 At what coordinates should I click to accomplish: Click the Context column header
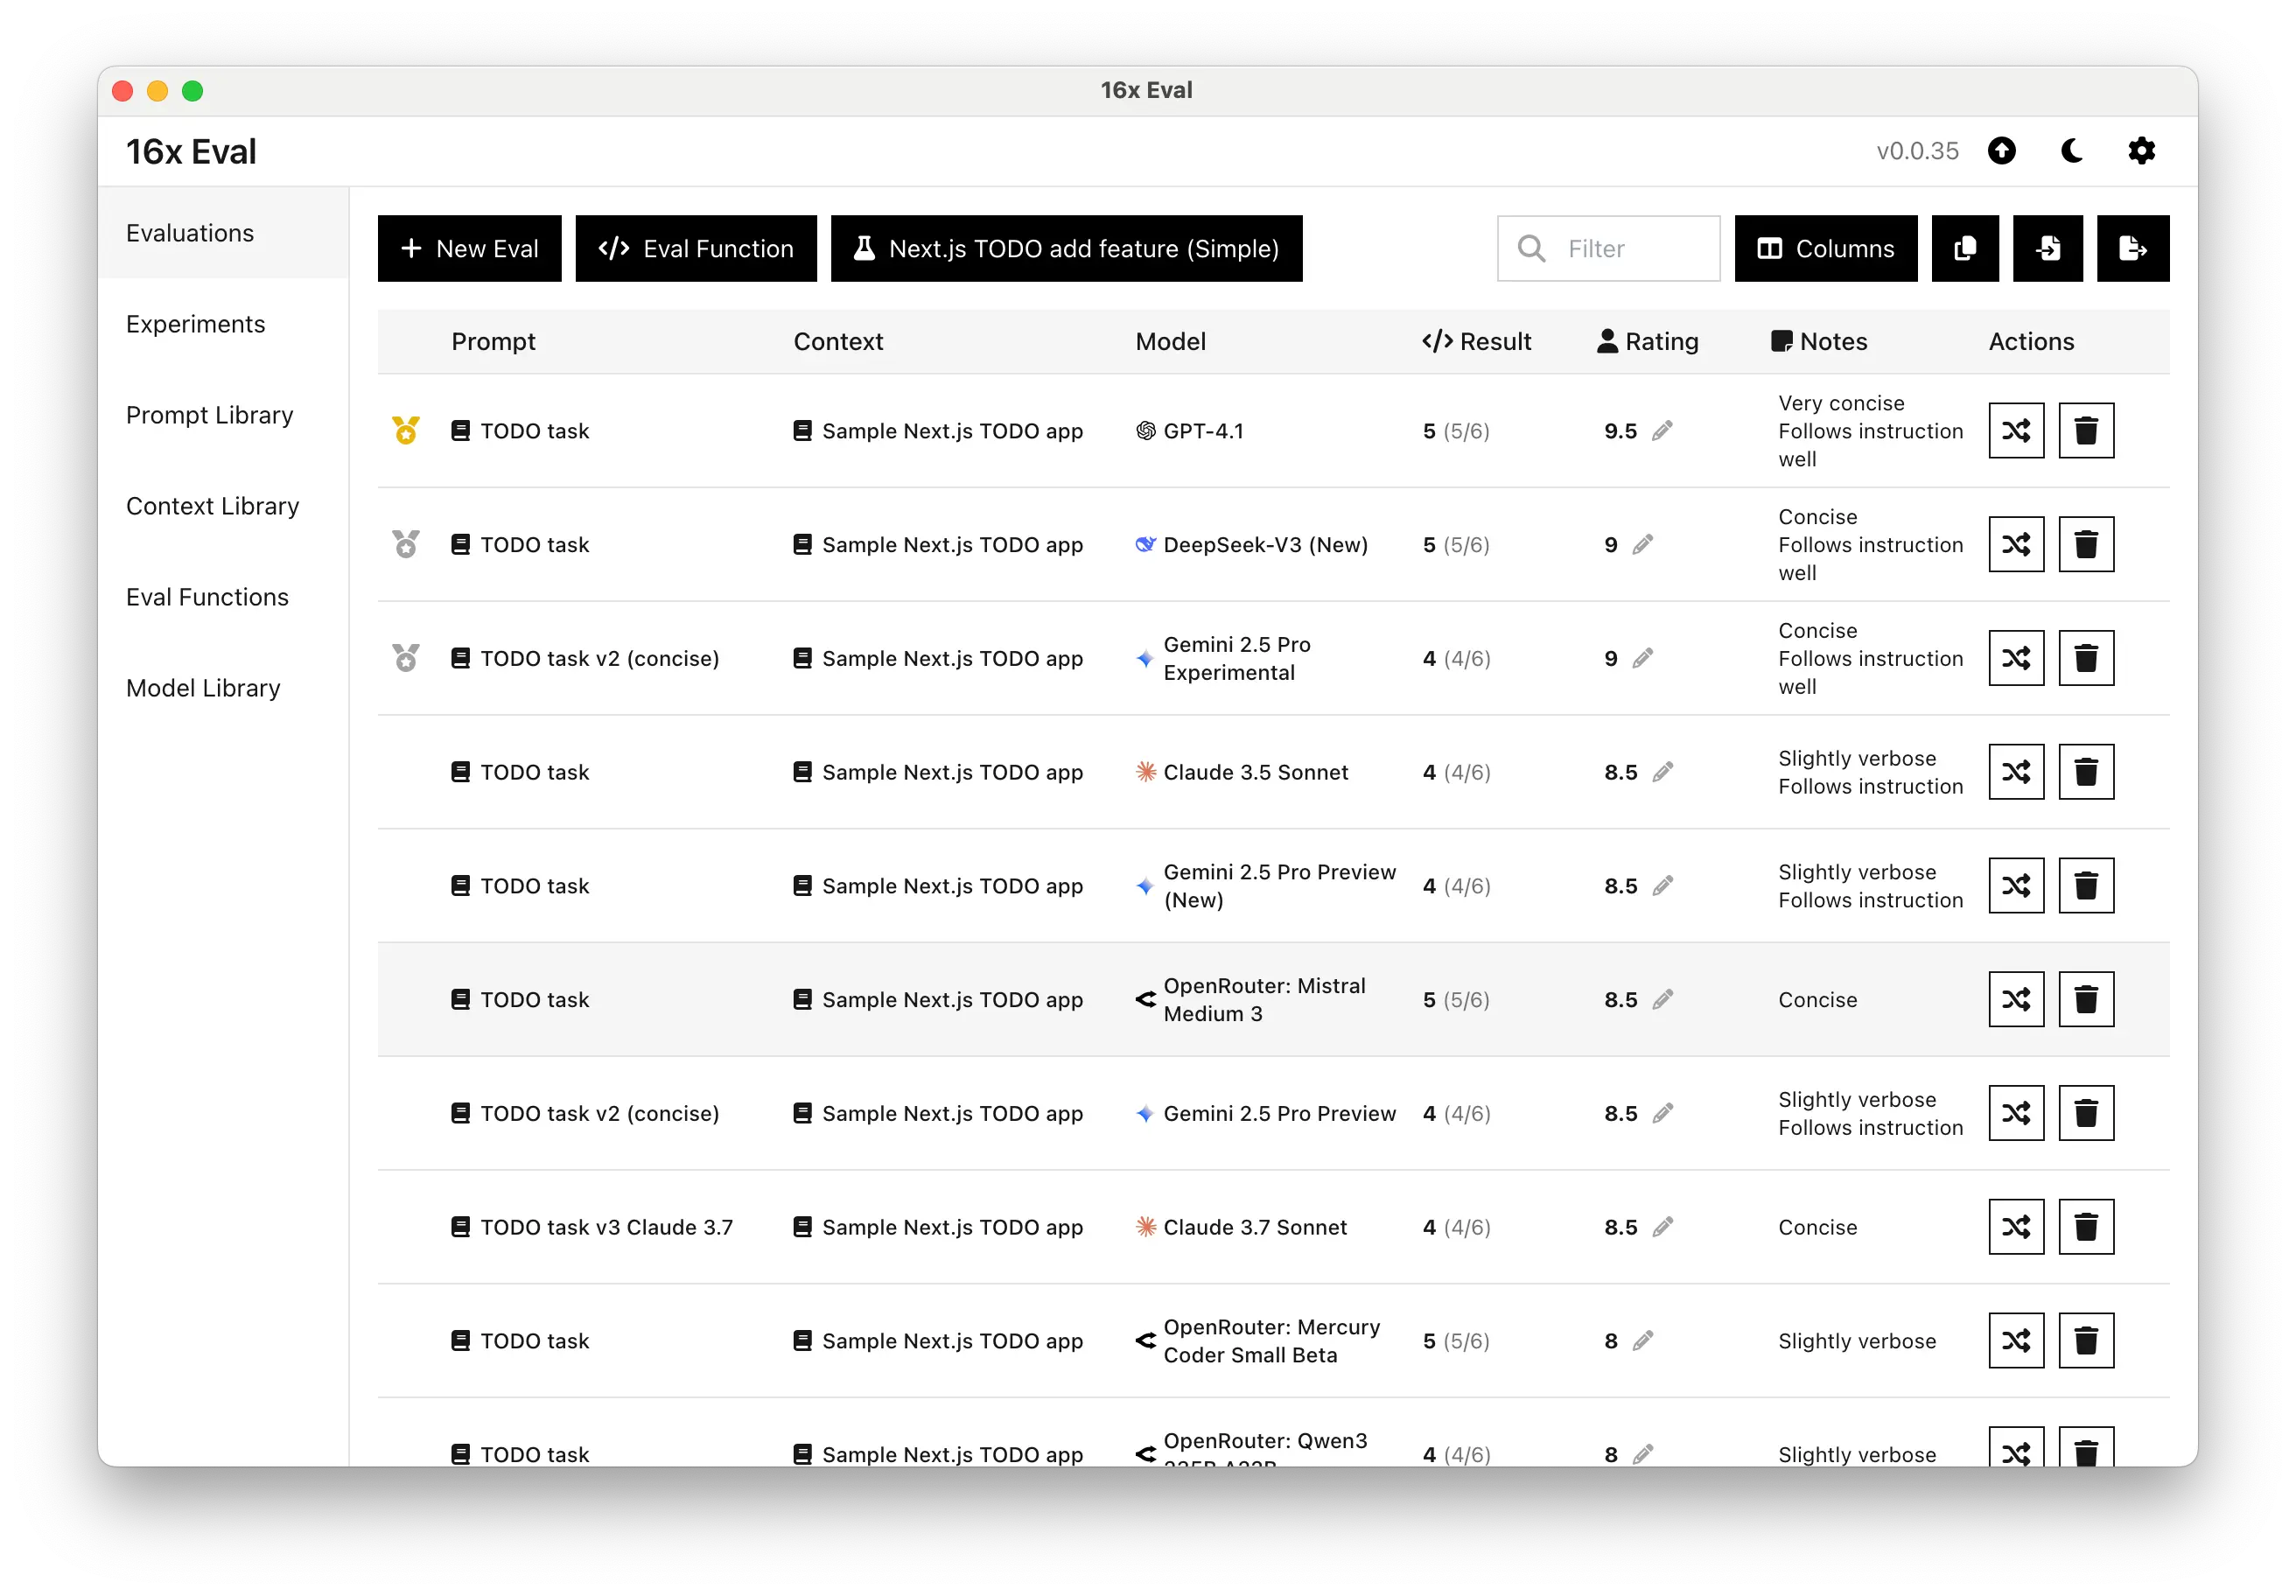point(838,342)
